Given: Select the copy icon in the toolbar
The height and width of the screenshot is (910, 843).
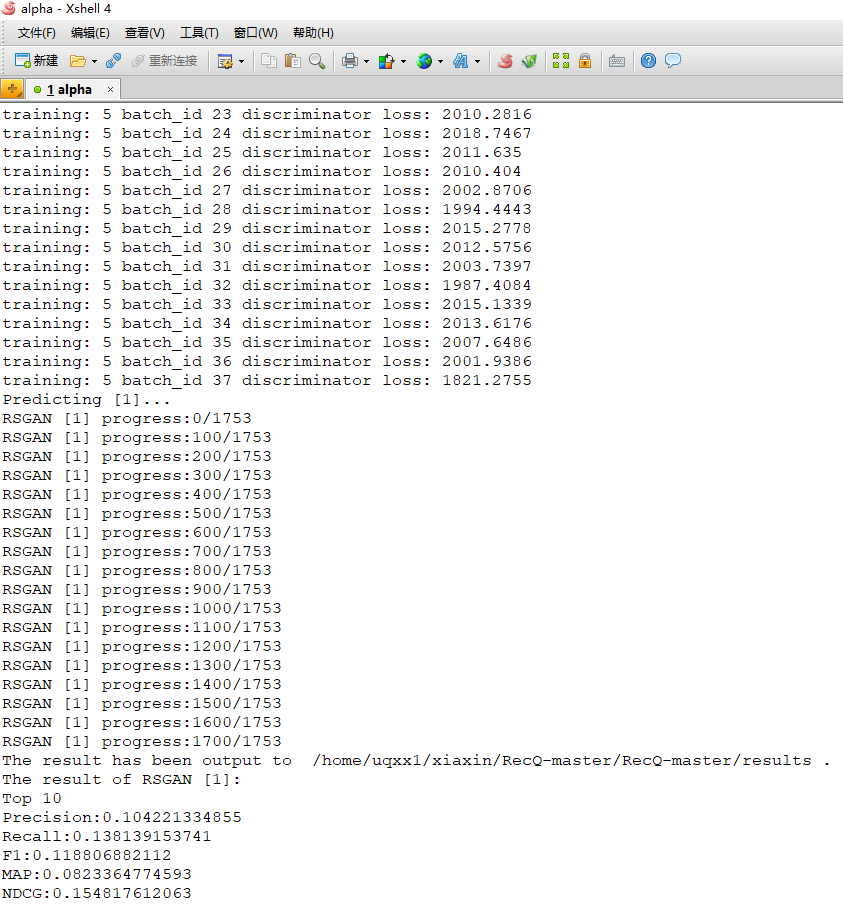Looking at the screenshot, I should coord(270,61).
